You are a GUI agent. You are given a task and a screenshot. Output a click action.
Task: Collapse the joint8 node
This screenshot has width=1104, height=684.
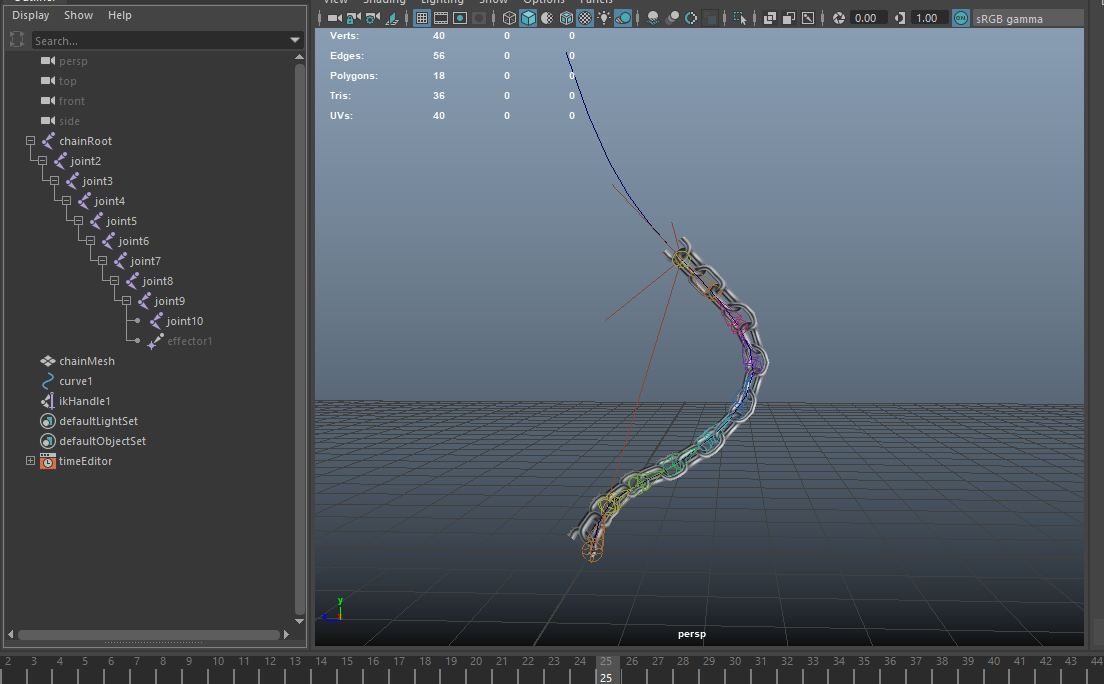(114, 280)
